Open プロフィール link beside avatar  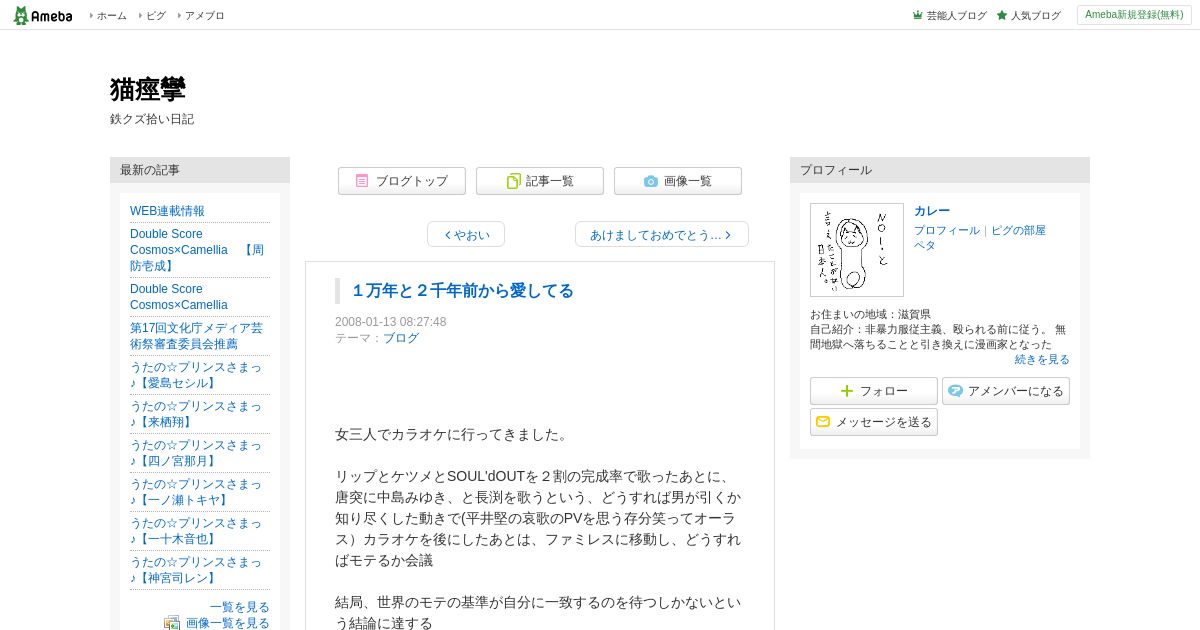tap(947, 230)
